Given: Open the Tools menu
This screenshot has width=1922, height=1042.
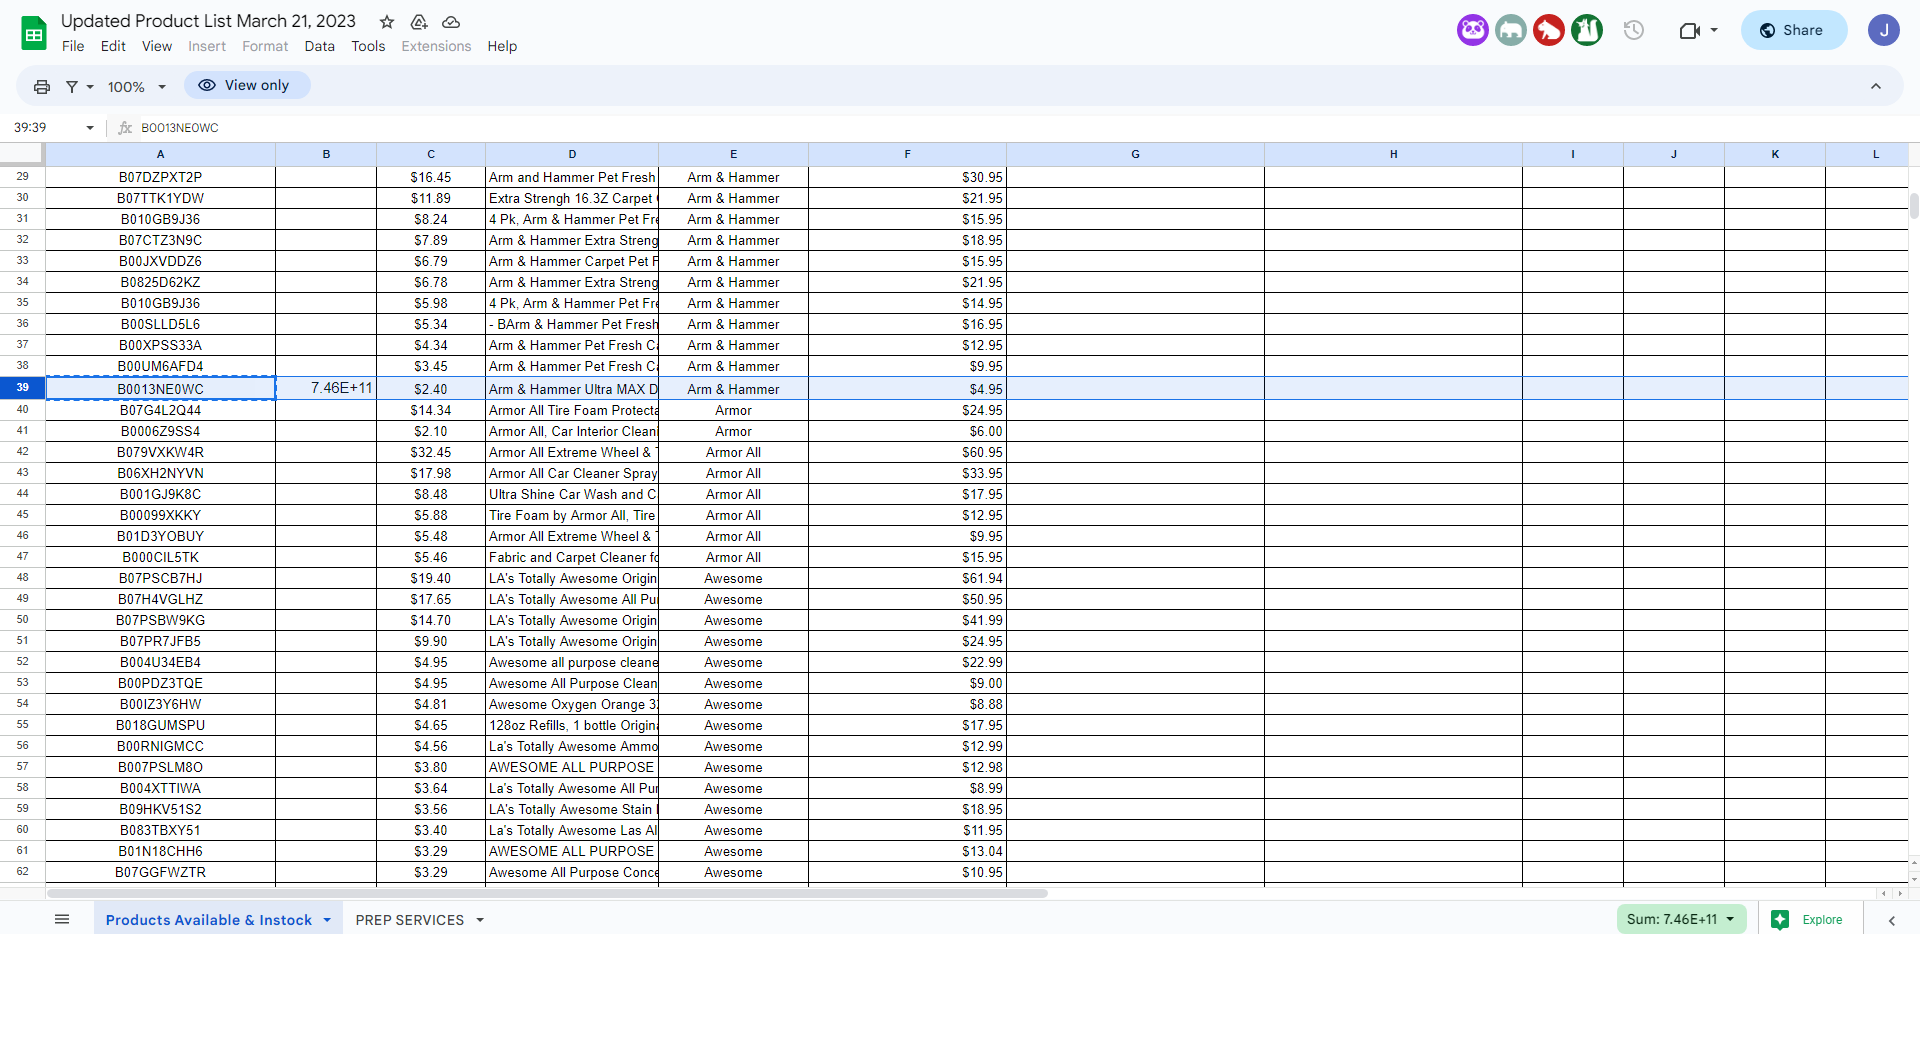Looking at the screenshot, I should pyautogui.click(x=368, y=46).
